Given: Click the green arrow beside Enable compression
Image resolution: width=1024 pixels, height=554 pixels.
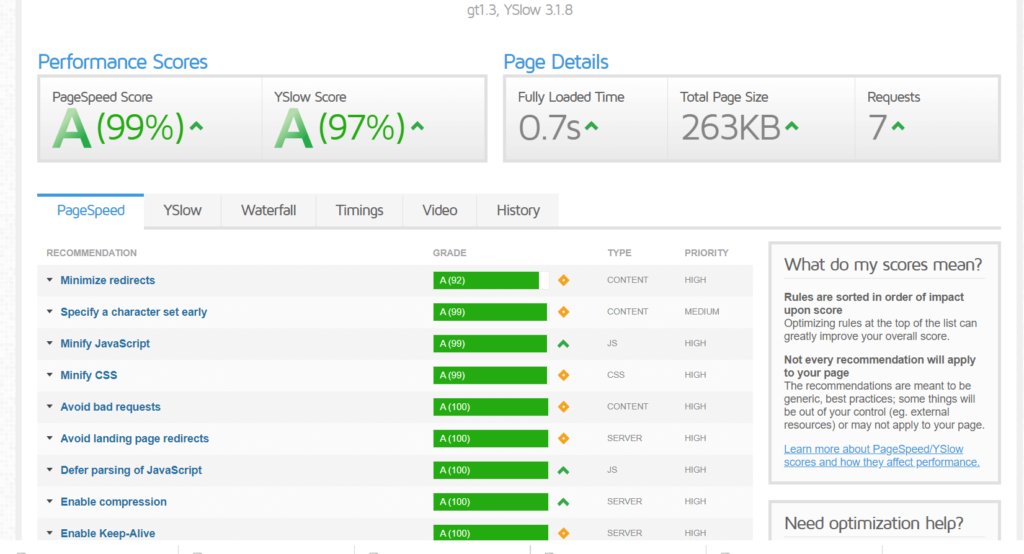Looking at the screenshot, I should (564, 502).
